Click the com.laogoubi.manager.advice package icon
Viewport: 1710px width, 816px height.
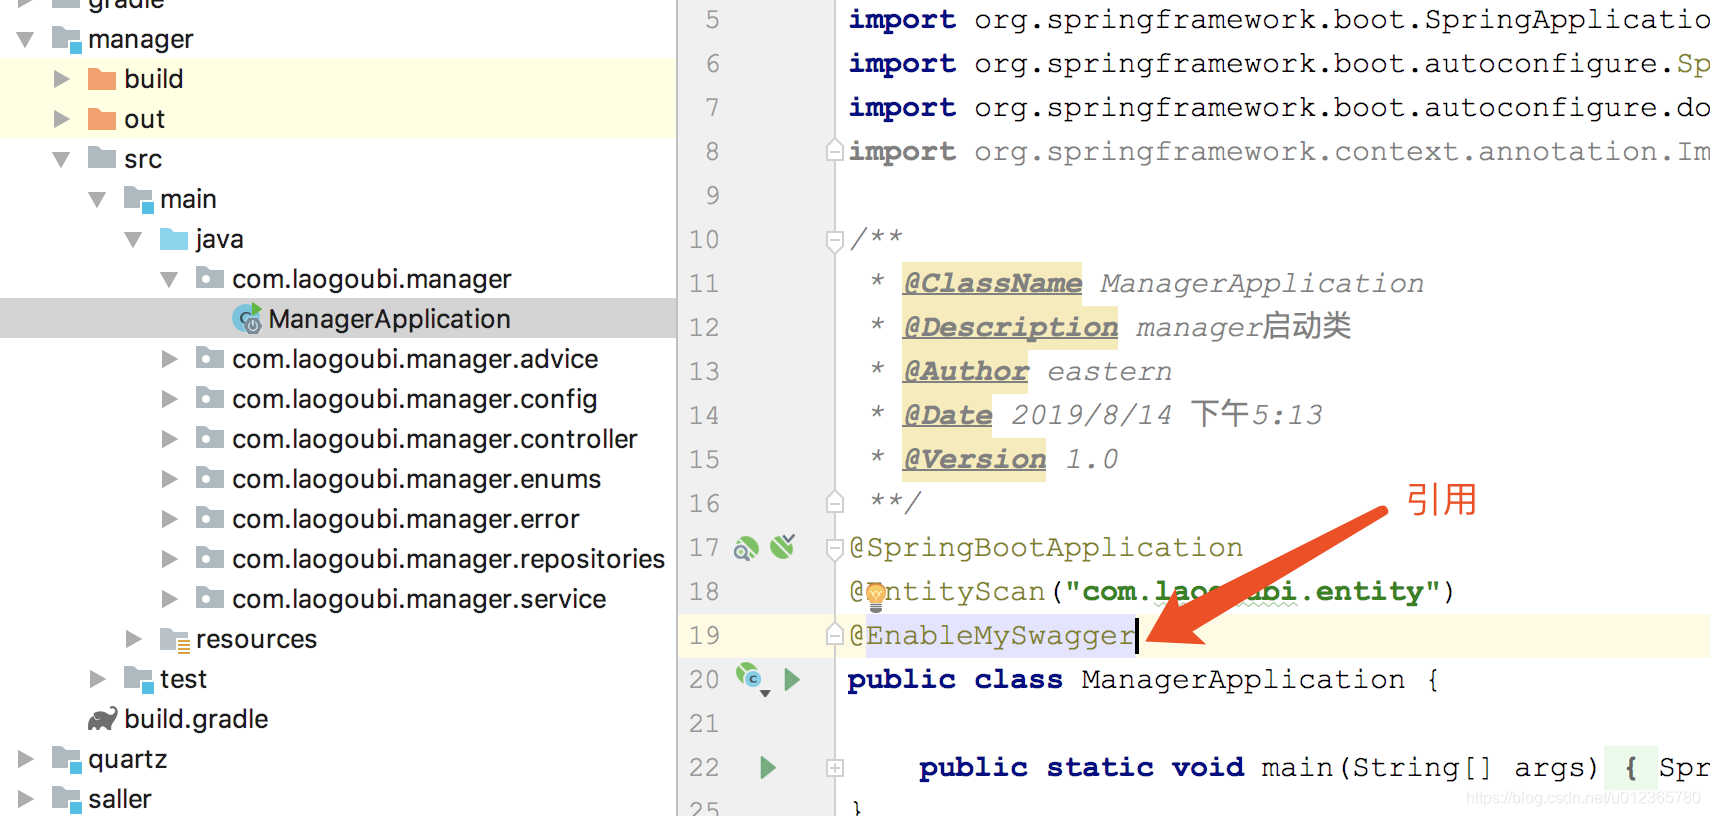point(210,357)
